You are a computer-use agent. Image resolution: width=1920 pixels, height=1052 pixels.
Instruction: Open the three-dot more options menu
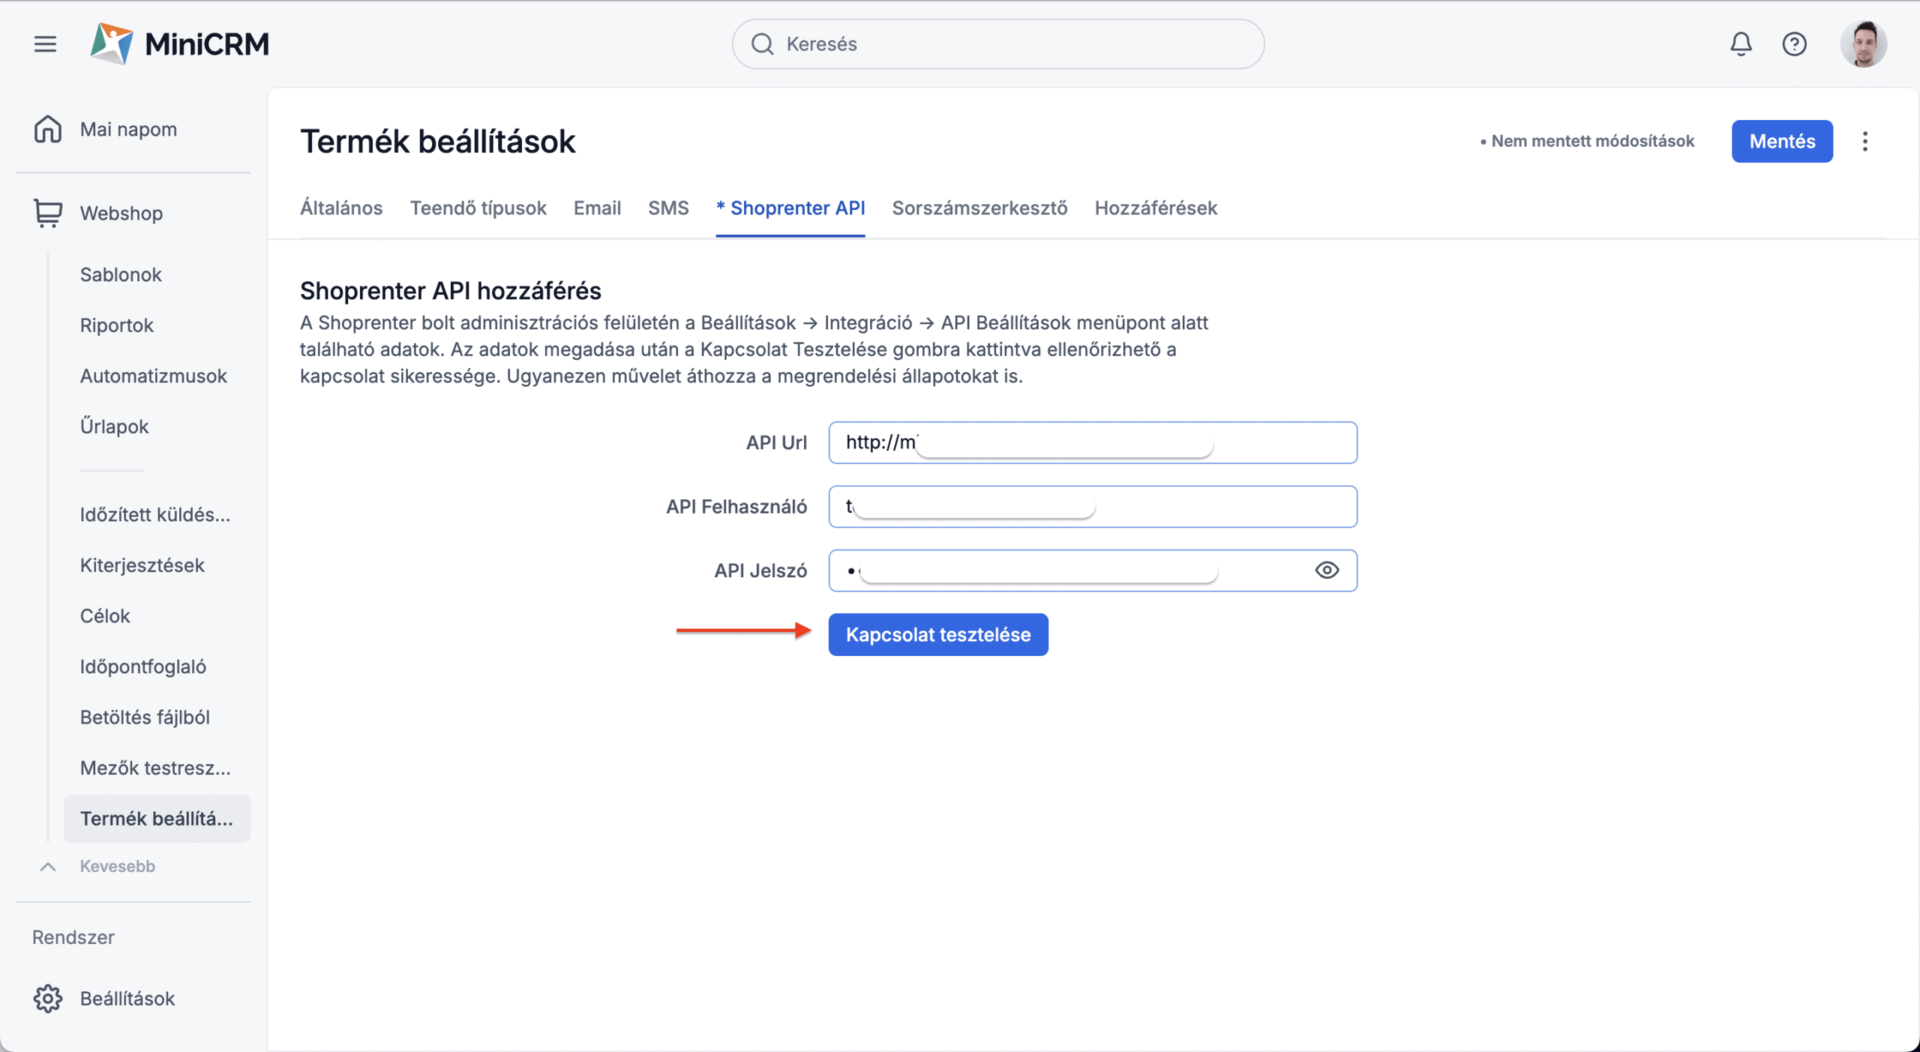click(x=1865, y=141)
